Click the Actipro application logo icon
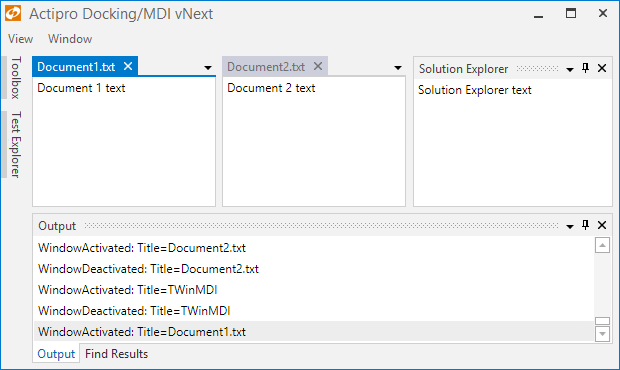The image size is (620, 370). [x=13, y=13]
